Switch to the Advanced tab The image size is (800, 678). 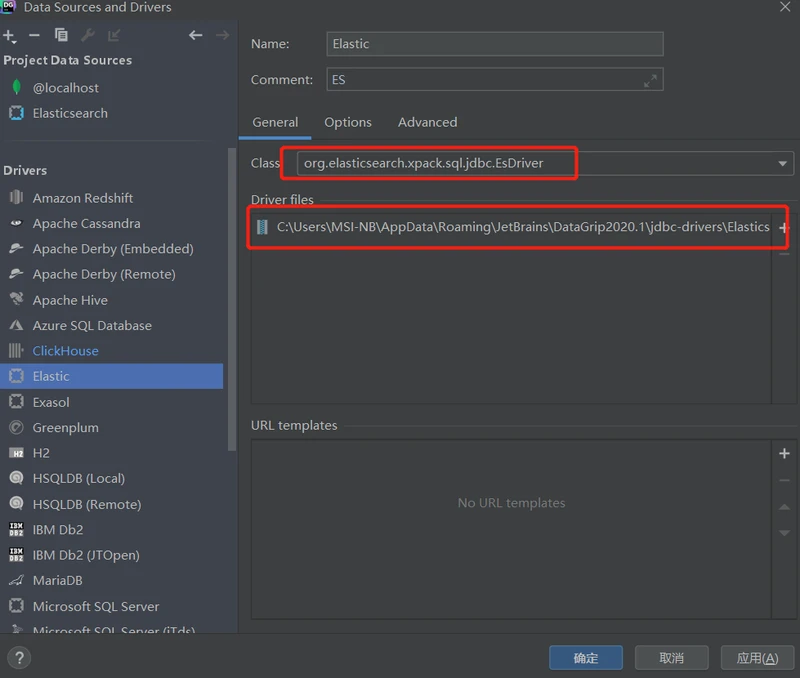[x=428, y=122]
